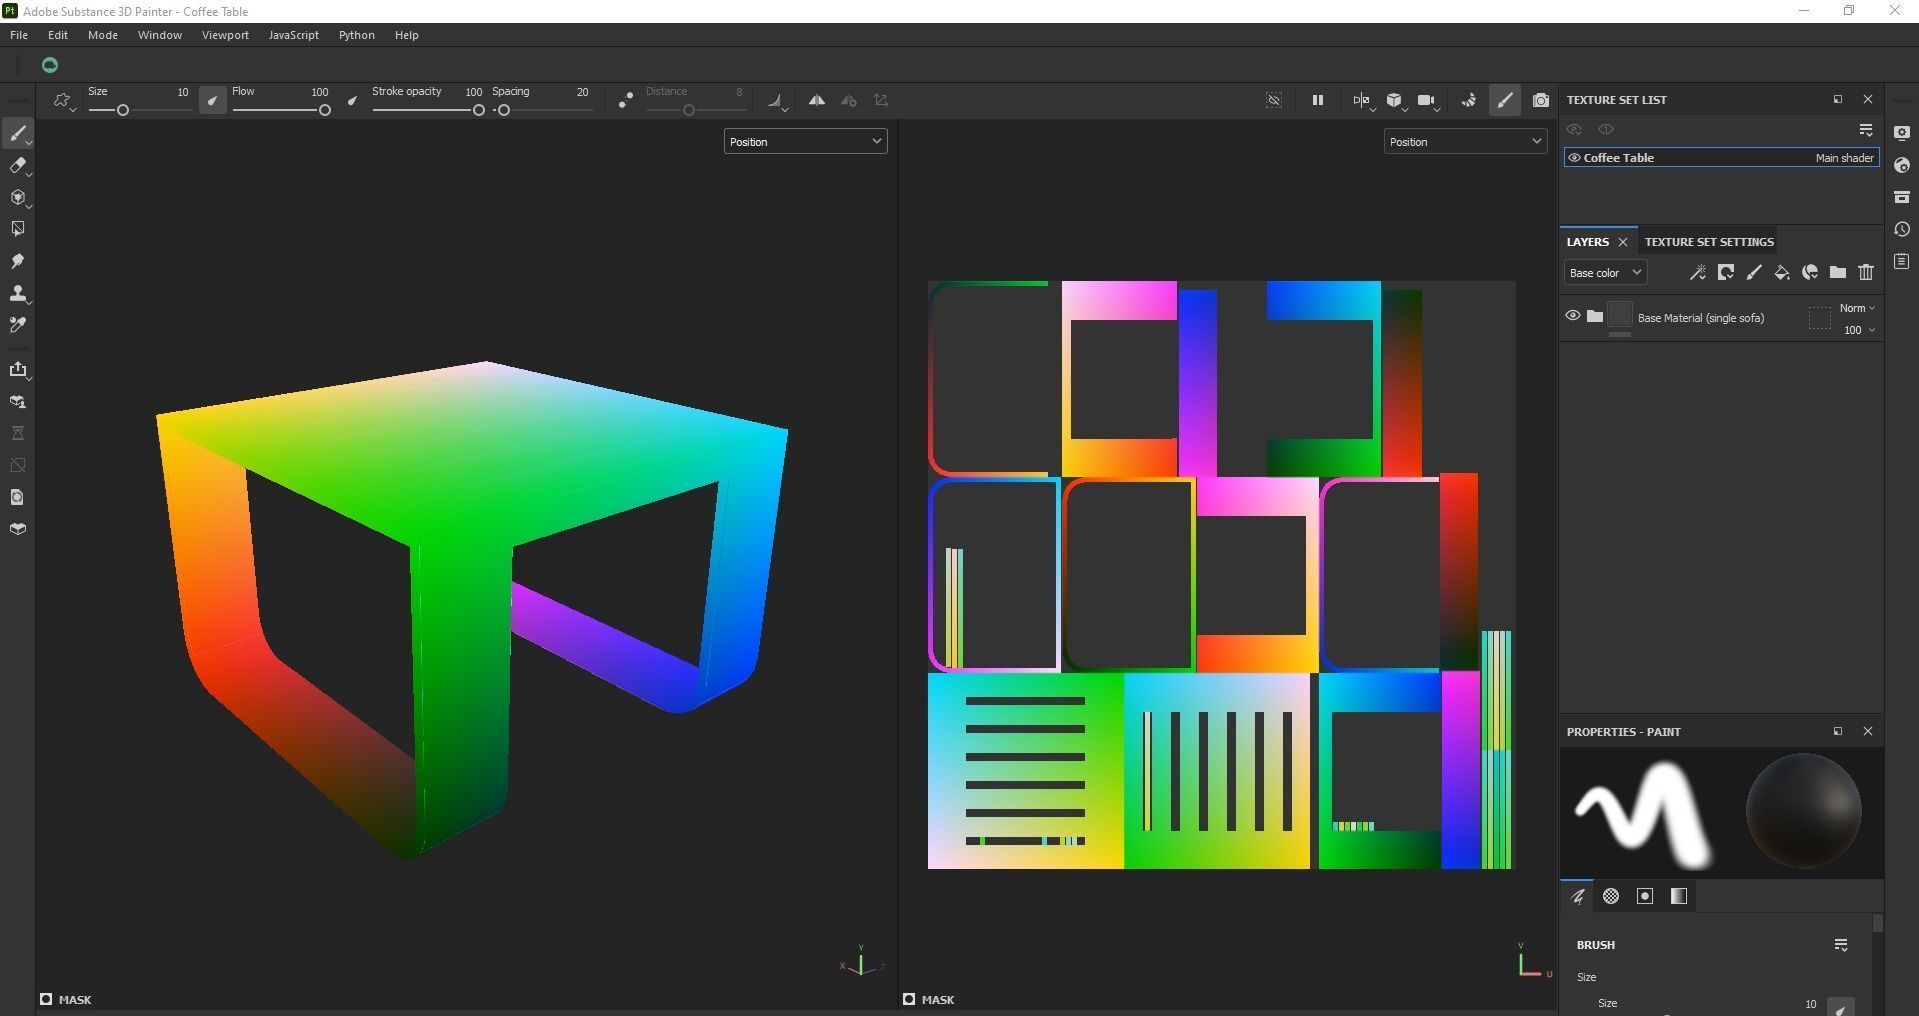
Task: Click the open-box icon at bottom of left toolbar
Action: coord(18,529)
